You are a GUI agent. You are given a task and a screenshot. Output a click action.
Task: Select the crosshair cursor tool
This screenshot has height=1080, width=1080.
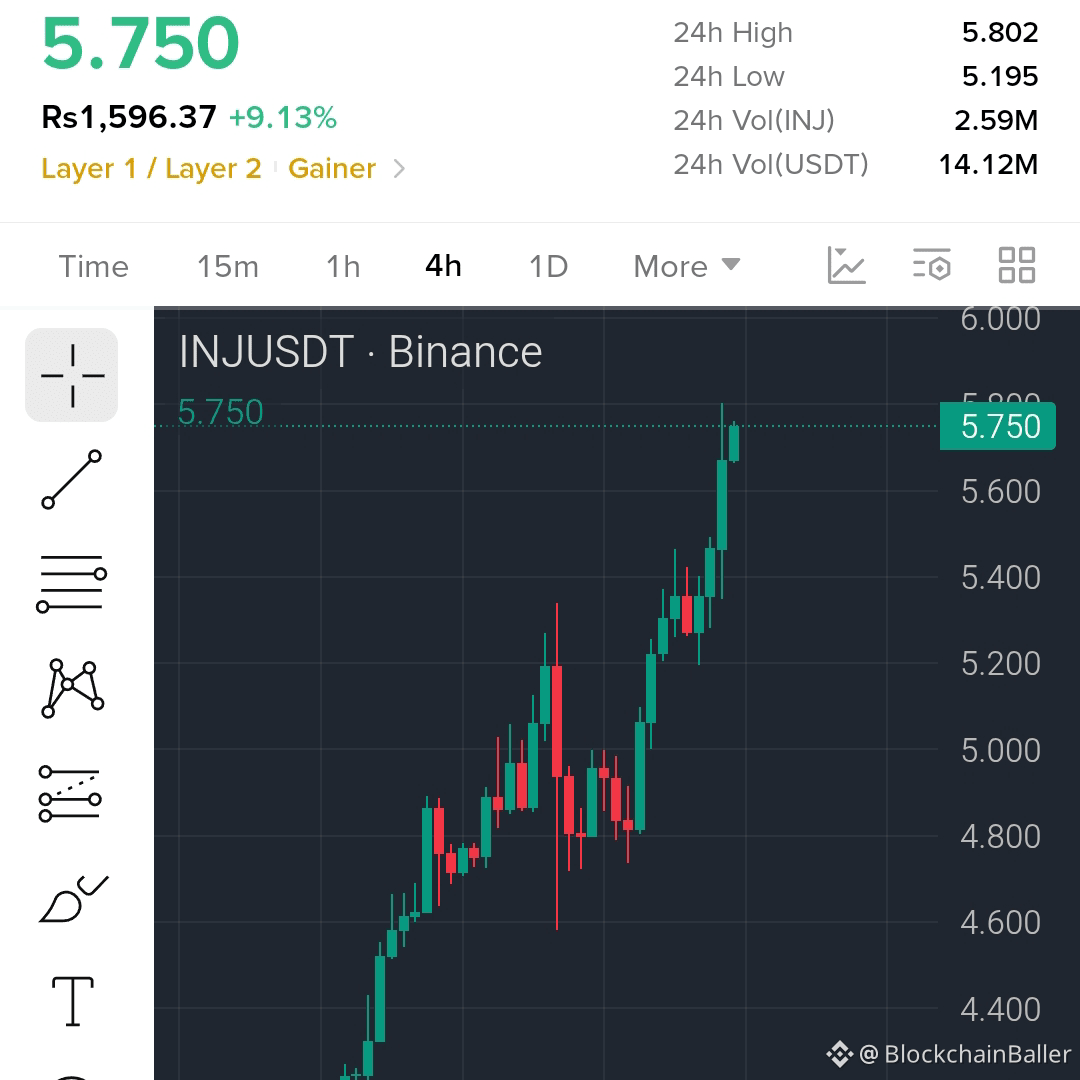pos(72,375)
